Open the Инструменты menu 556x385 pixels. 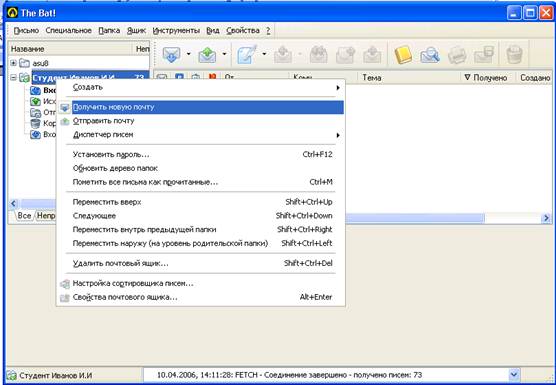(176, 31)
